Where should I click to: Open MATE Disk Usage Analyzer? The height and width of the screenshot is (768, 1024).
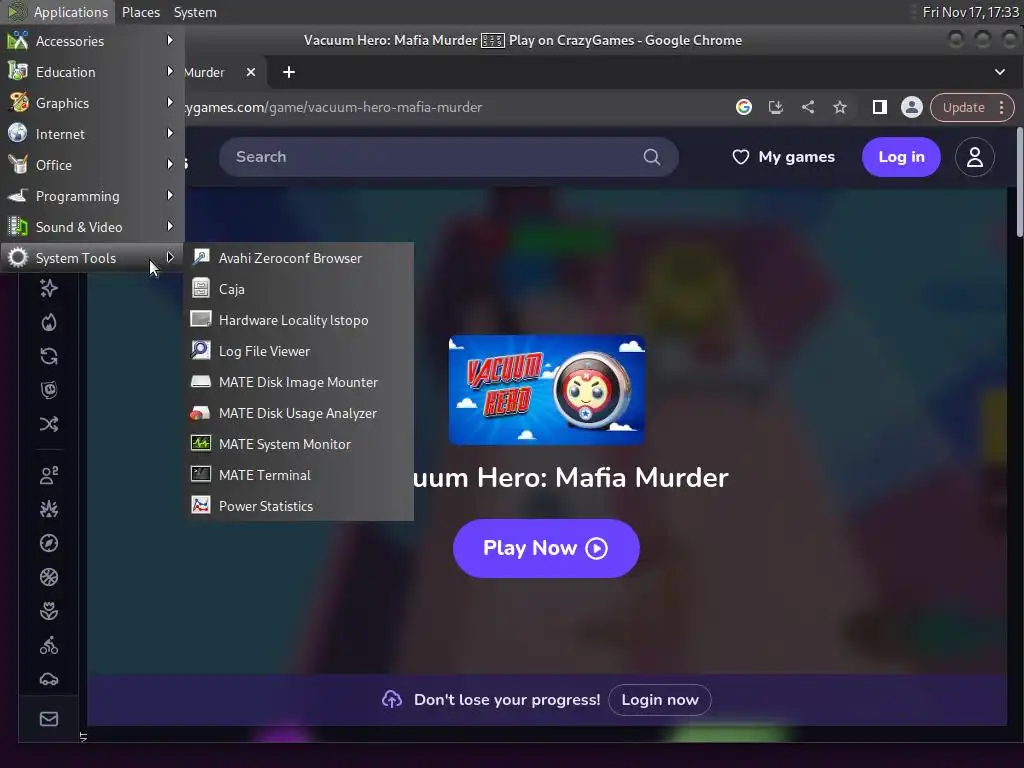click(x=298, y=413)
